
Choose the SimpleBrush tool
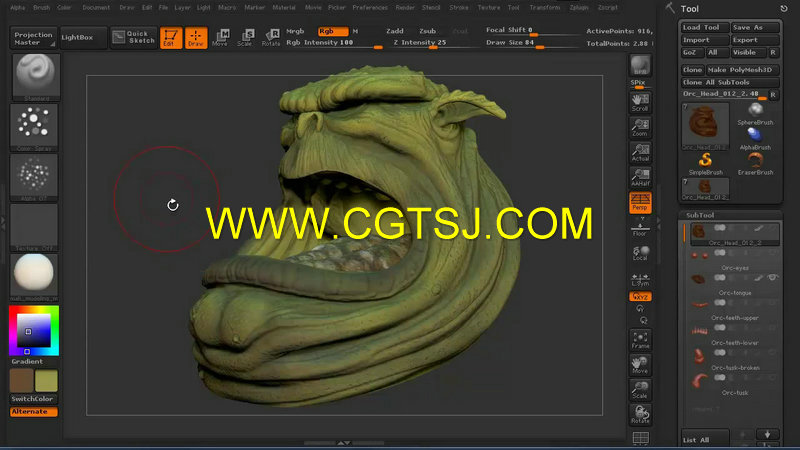pyautogui.click(x=706, y=164)
